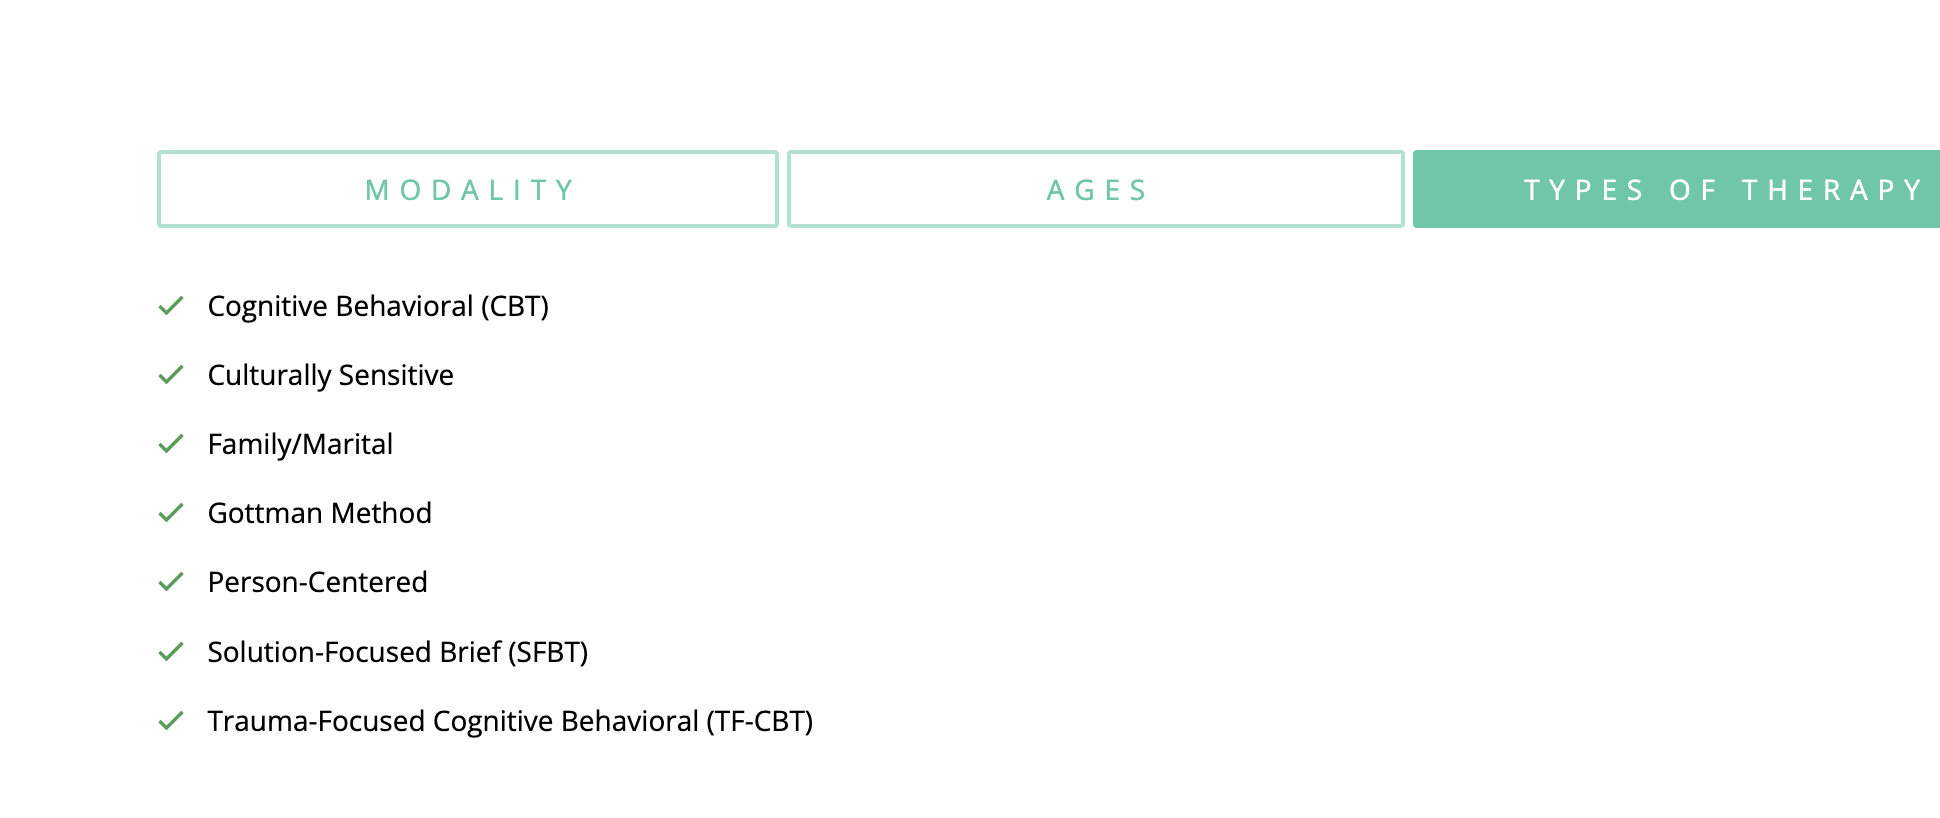Click the checkmark beside Trauma-Focused Cognitive Behavioral

tap(171, 721)
